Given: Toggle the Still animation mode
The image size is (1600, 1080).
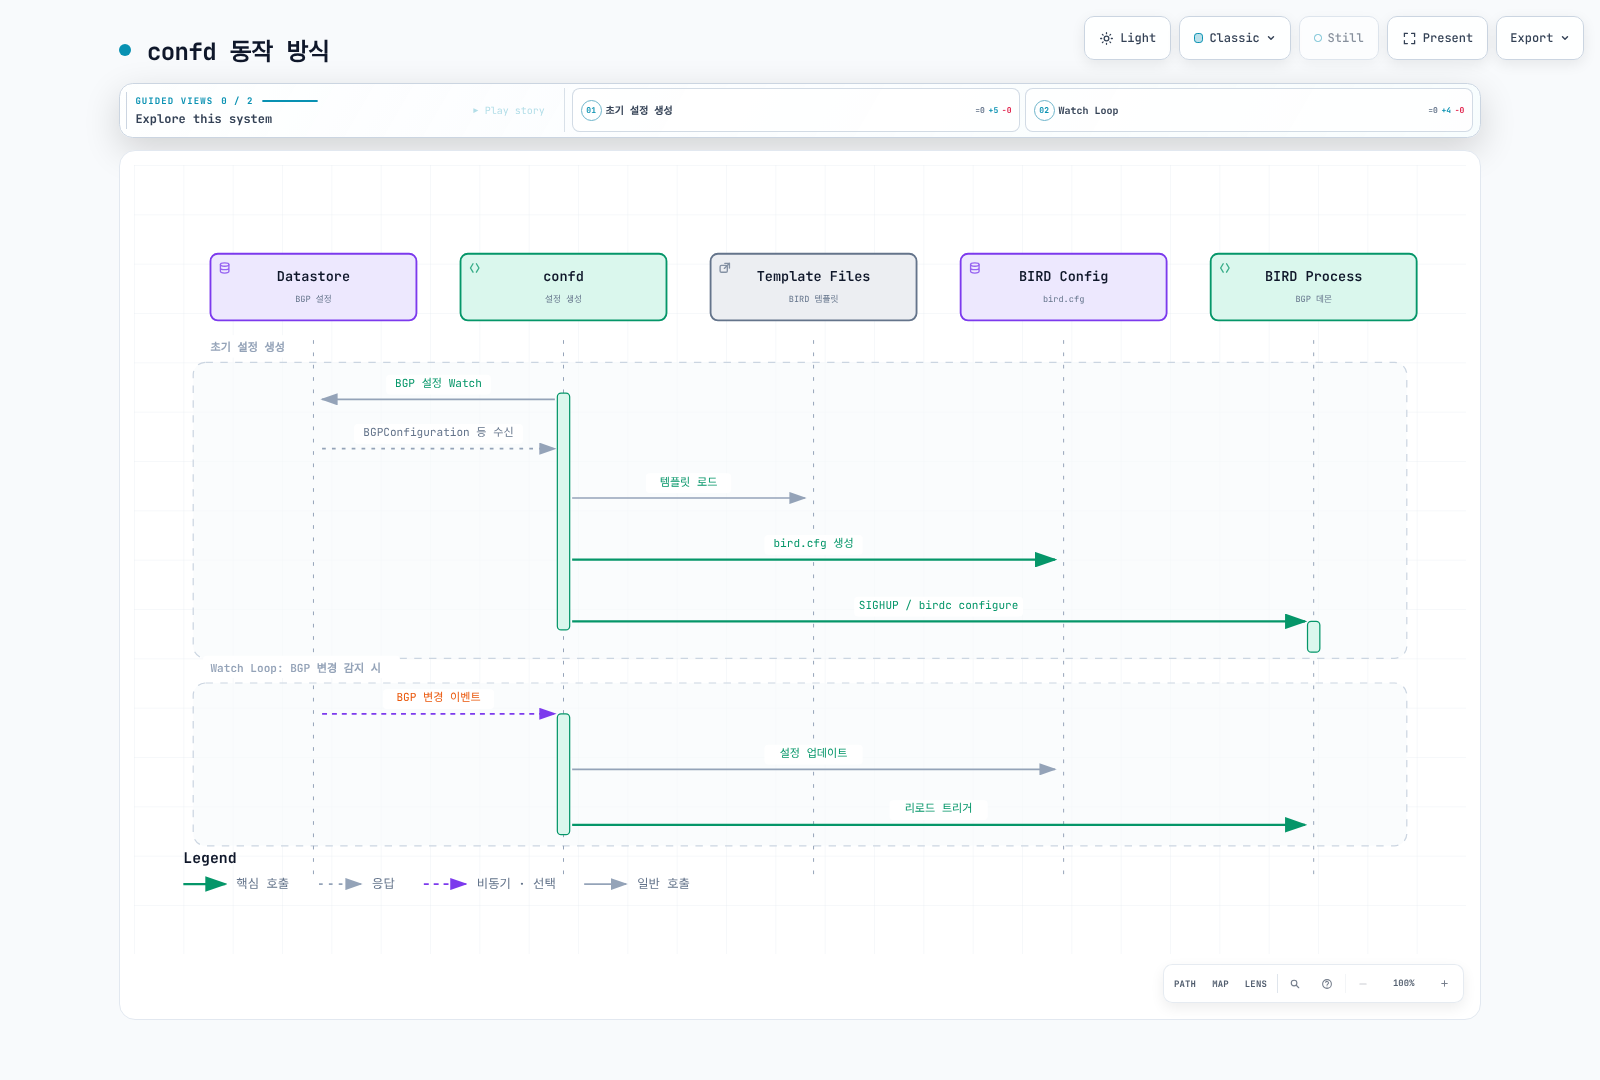Looking at the screenshot, I should click(1338, 38).
